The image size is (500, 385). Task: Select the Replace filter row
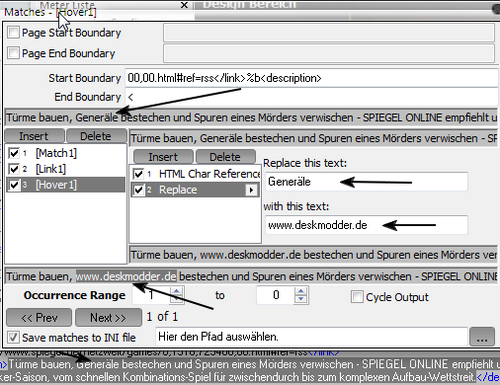point(195,190)
